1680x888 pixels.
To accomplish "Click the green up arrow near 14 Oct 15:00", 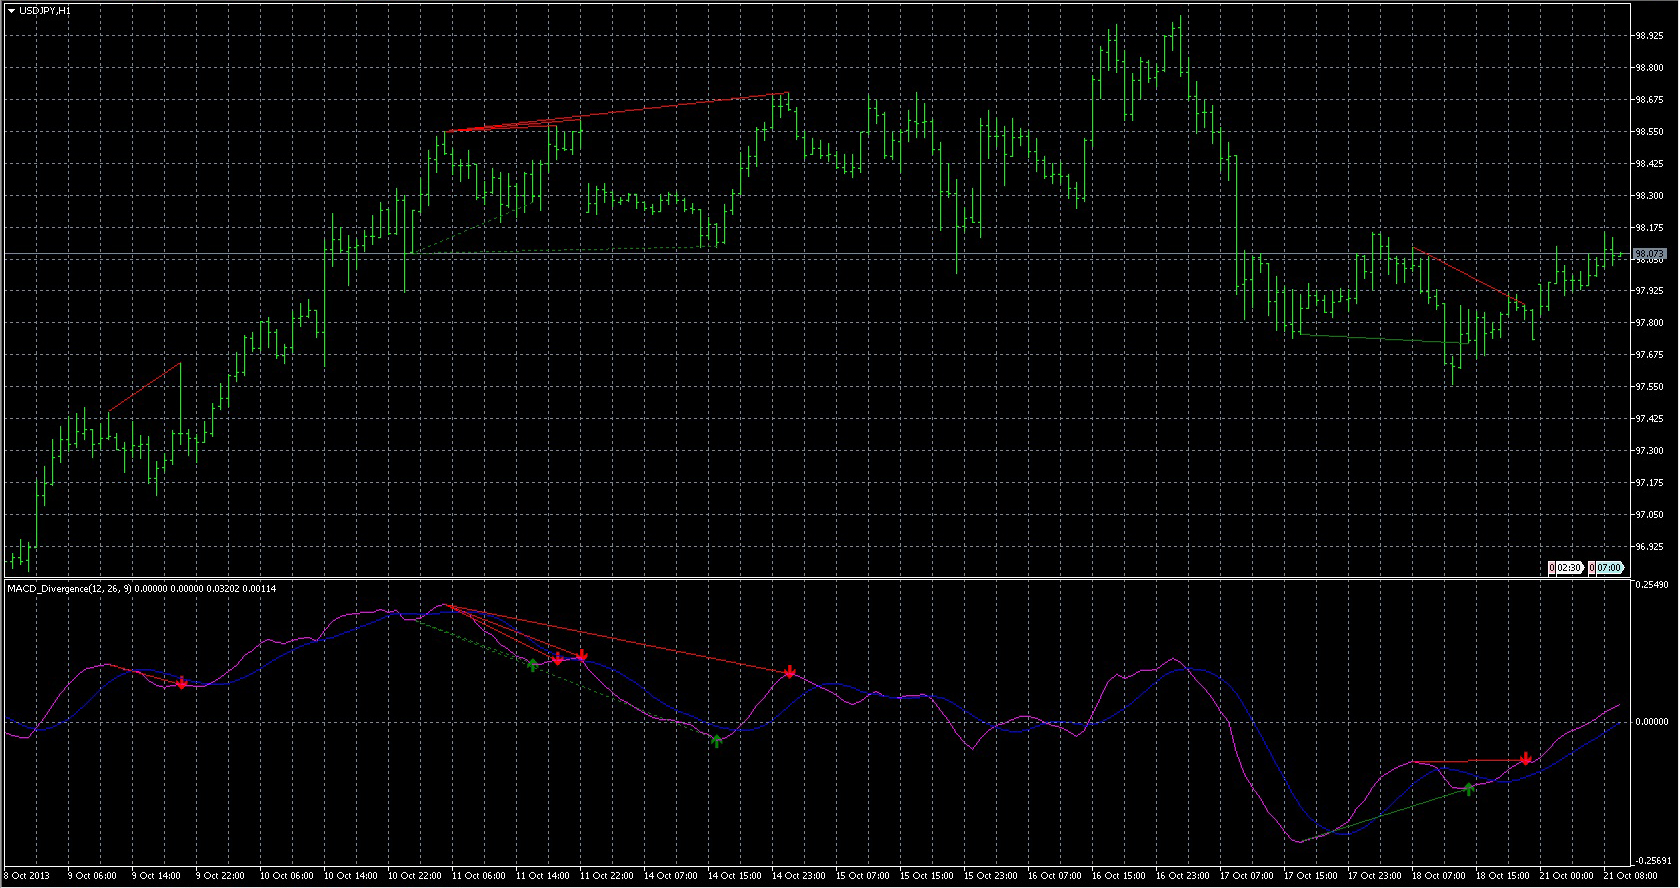I will coord(716,741).
